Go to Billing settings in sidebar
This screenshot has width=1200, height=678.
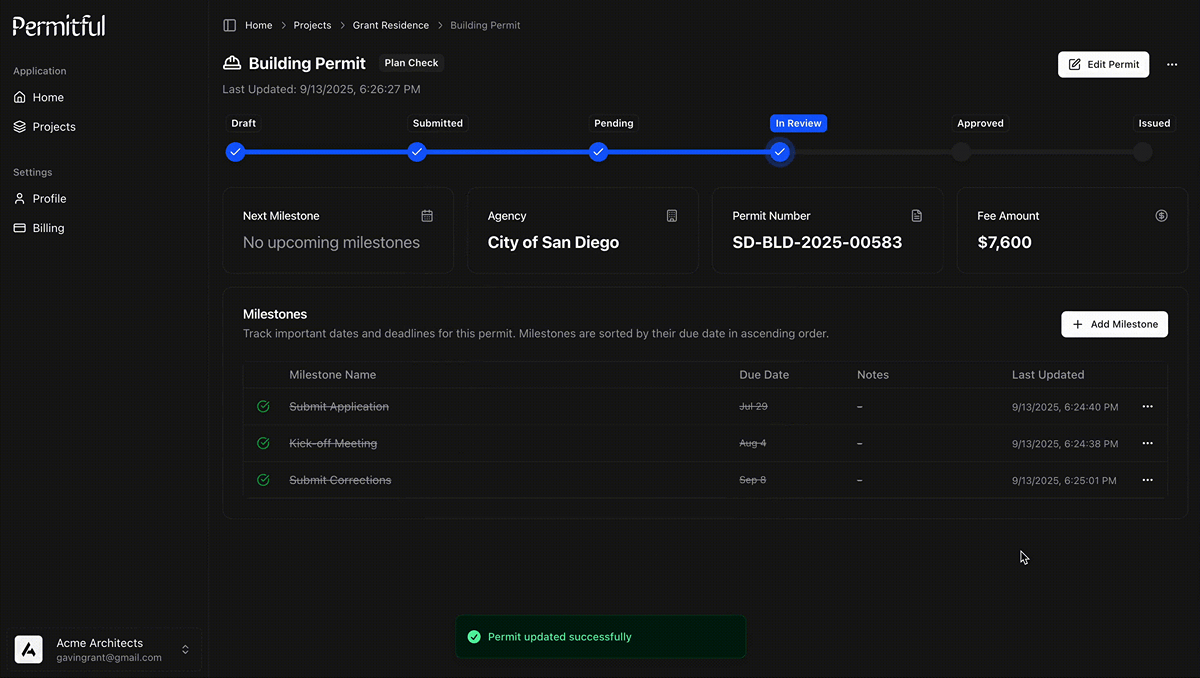click(48, 228)
